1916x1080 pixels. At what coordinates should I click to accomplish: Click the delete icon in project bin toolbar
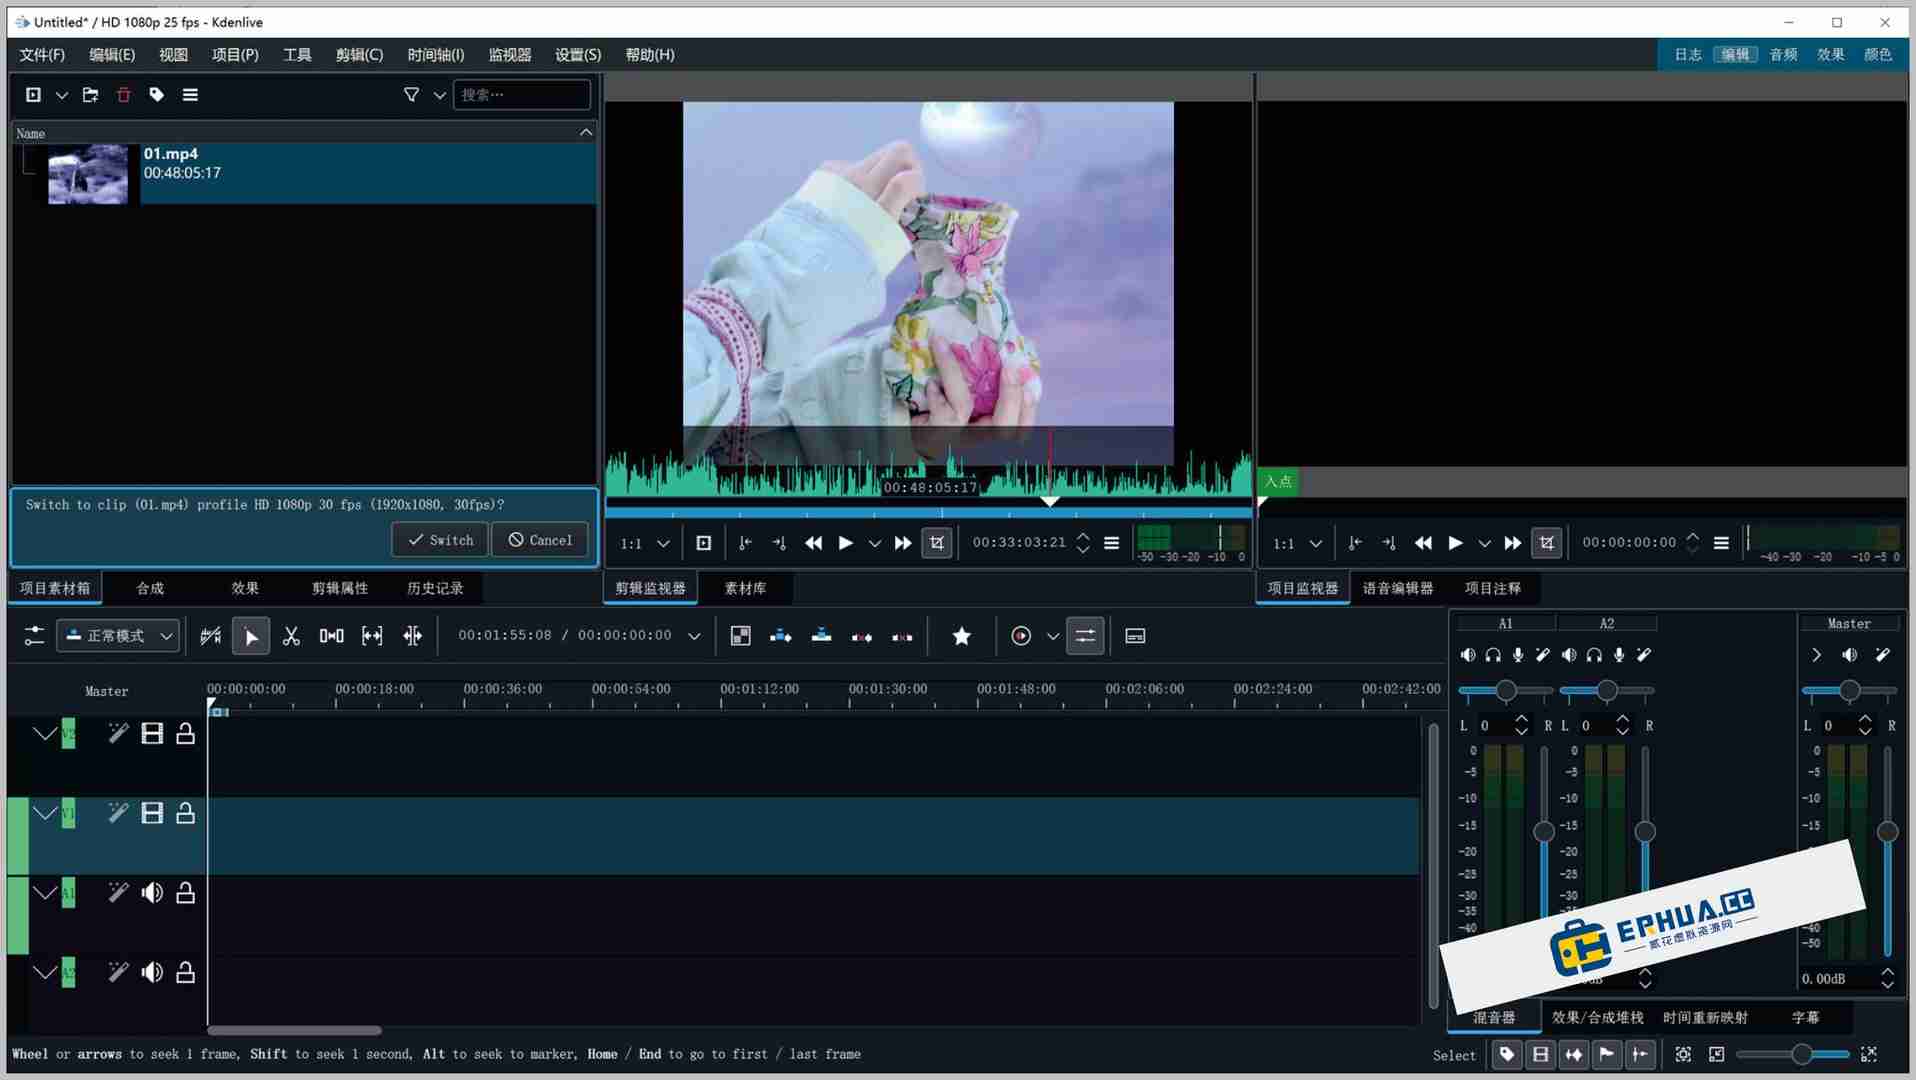click(123, 95)
